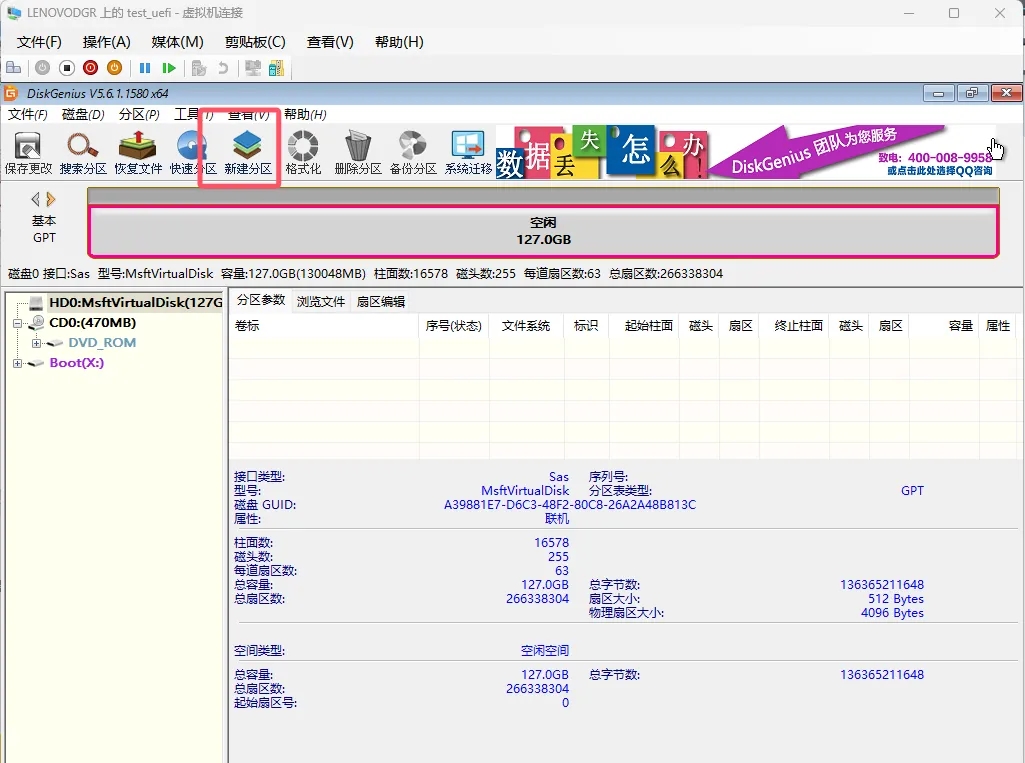Select CD0:(470MB) tree item
Viewport: 1025px width, 763px height.
pos(93,322)
